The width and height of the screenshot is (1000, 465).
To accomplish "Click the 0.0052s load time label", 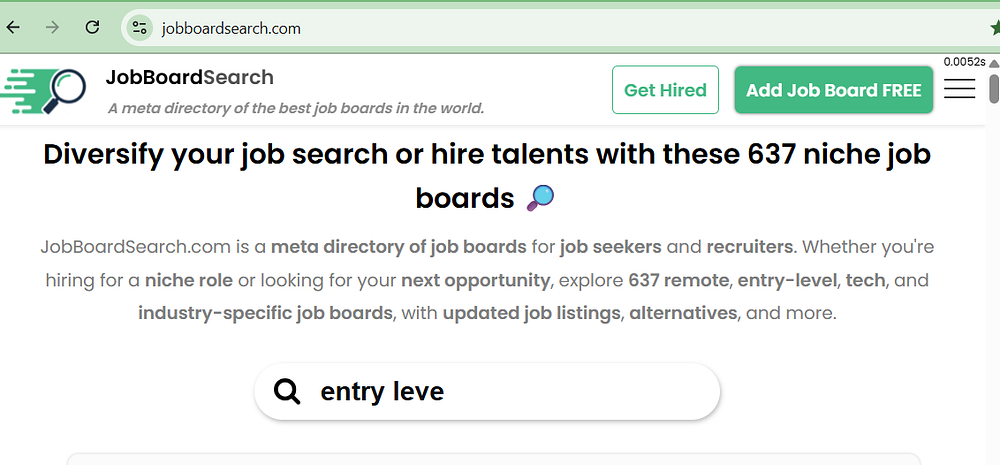I will 964,63.
